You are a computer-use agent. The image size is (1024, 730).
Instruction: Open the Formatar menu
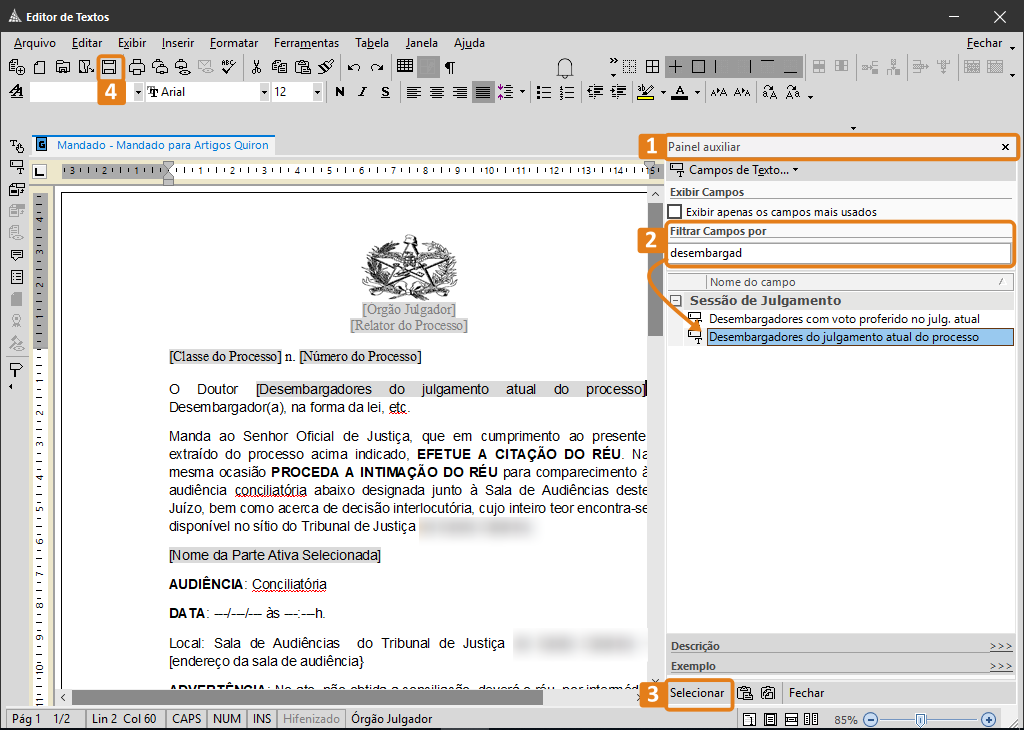[x=234, y=43]
